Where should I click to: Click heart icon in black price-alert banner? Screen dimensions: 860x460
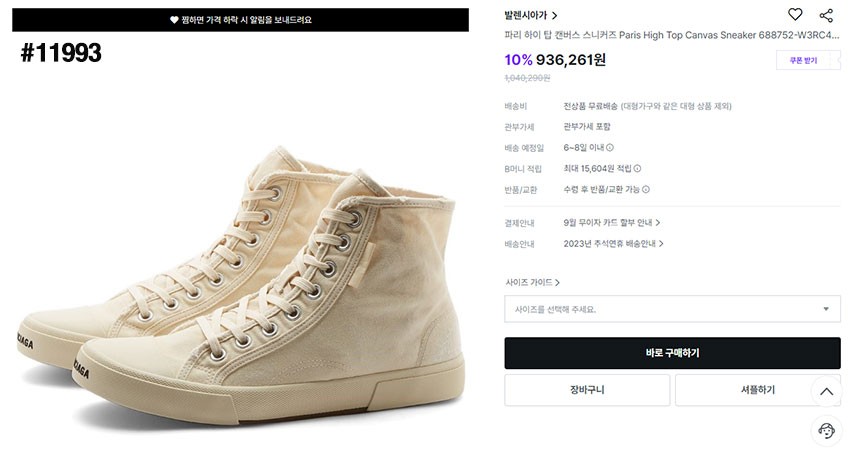tap(174, 20)
